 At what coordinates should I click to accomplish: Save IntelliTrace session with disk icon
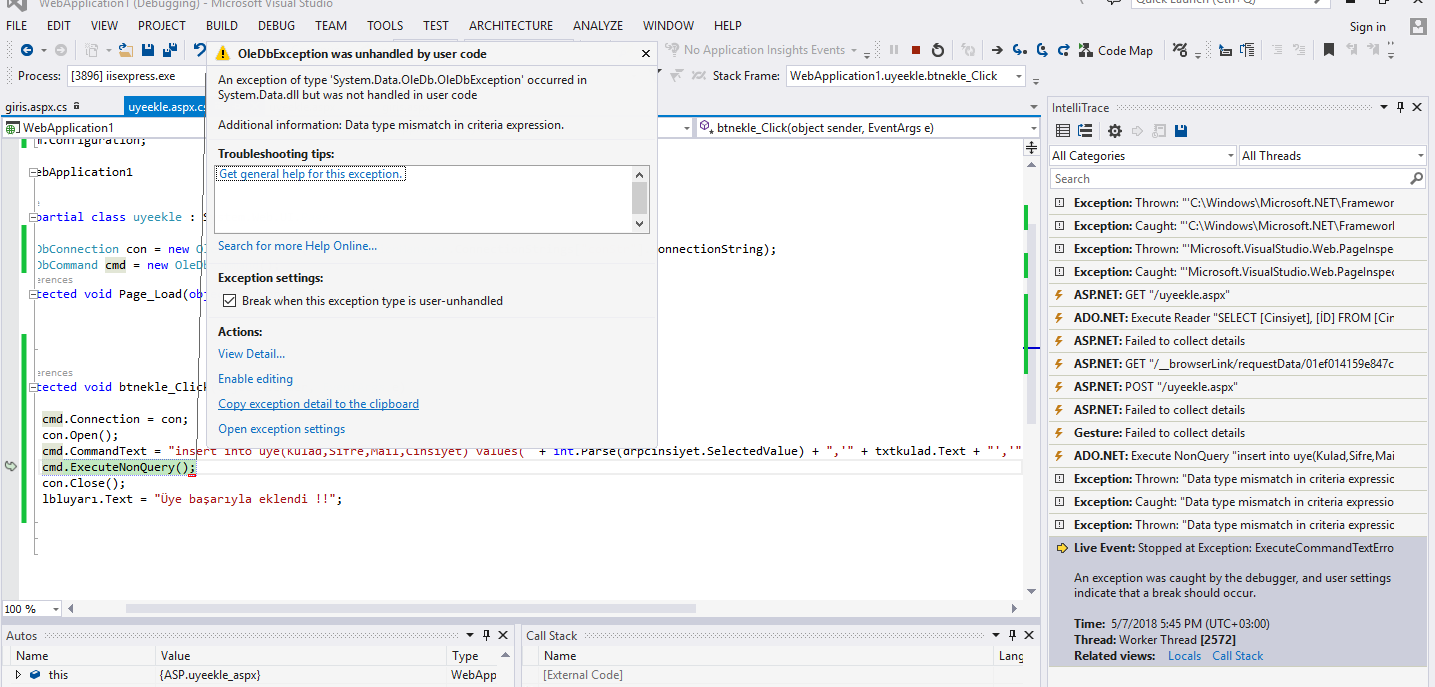point(1181,131)
